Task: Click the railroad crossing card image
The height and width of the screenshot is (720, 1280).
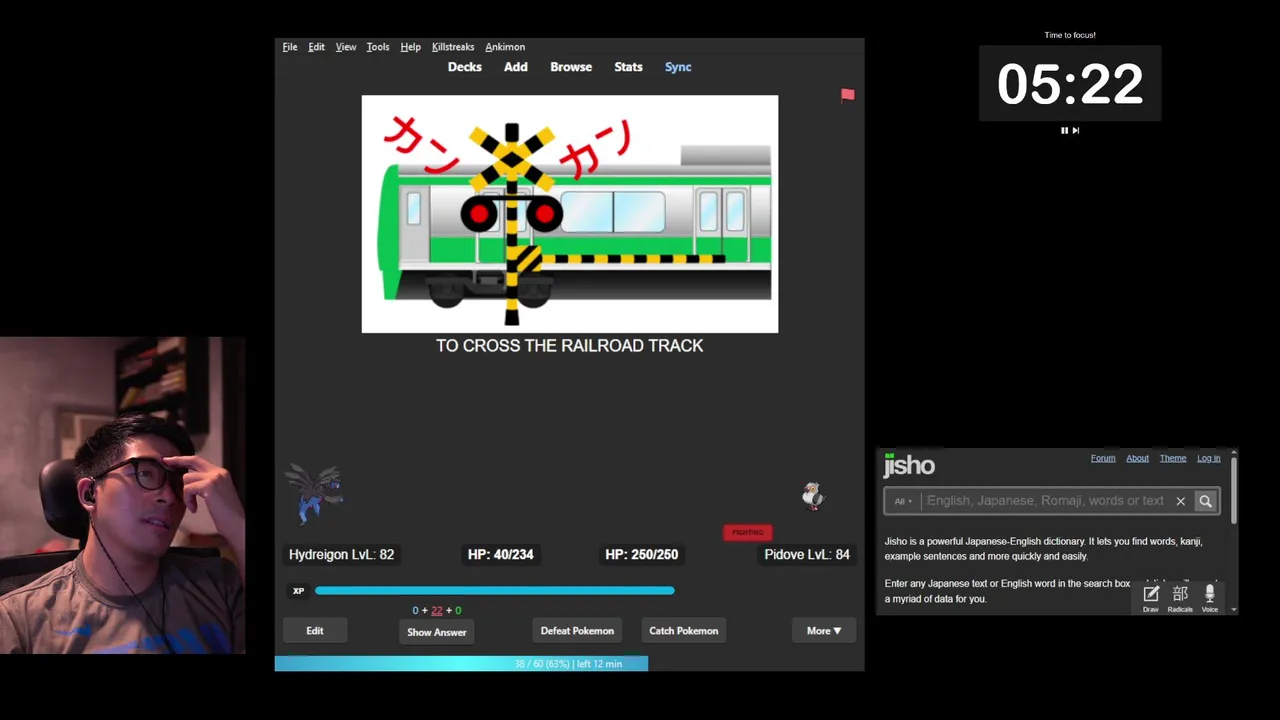Action: tap(570, 214)
